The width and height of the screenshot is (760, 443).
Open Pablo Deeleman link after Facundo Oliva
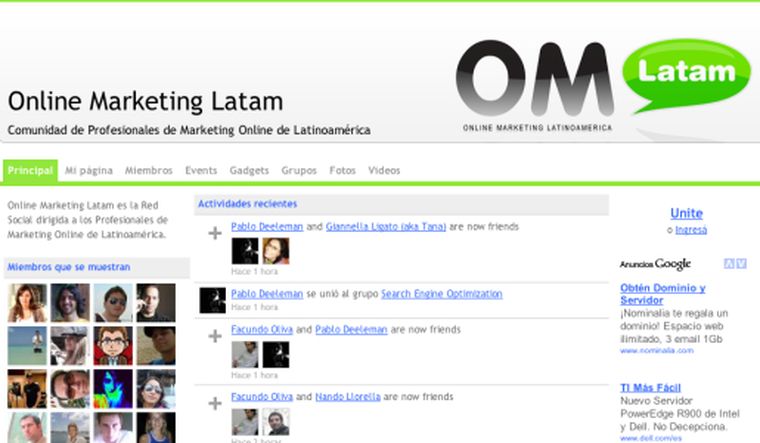[351, 330]
